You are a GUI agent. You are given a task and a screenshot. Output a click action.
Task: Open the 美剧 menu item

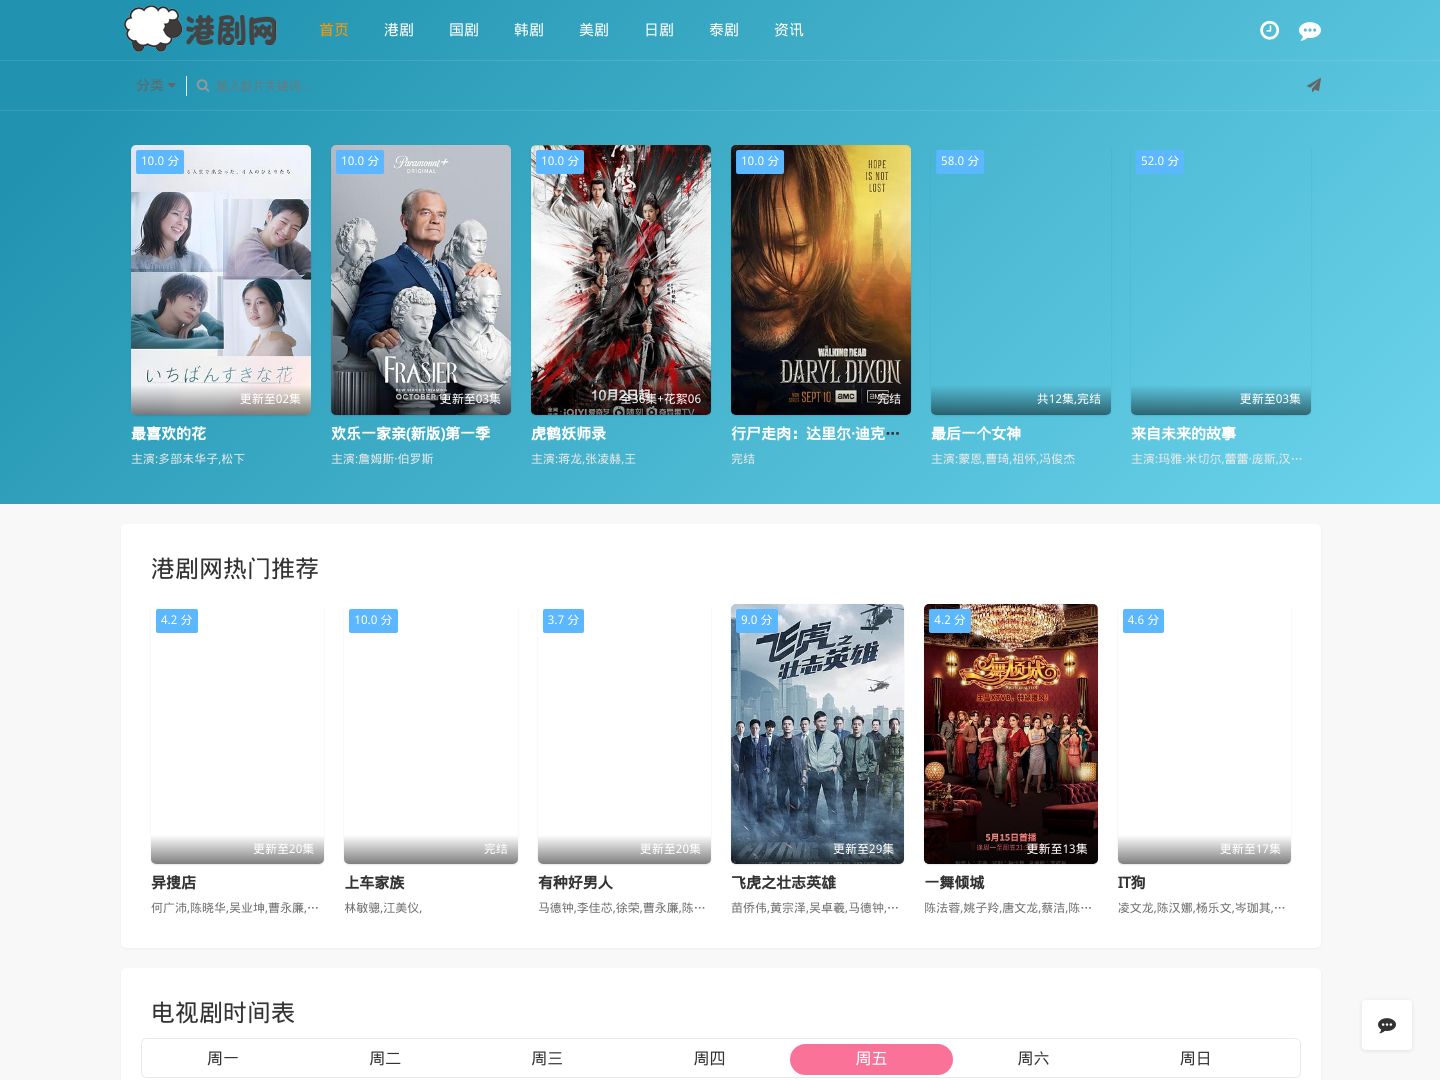[x=594, y=30]
